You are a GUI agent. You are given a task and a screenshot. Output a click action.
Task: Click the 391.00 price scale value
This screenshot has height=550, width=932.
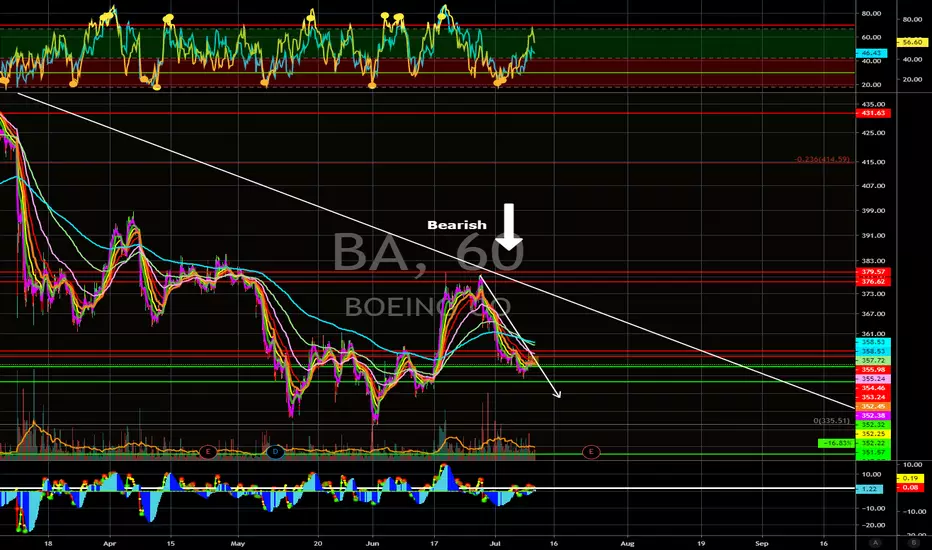[873, 235]
